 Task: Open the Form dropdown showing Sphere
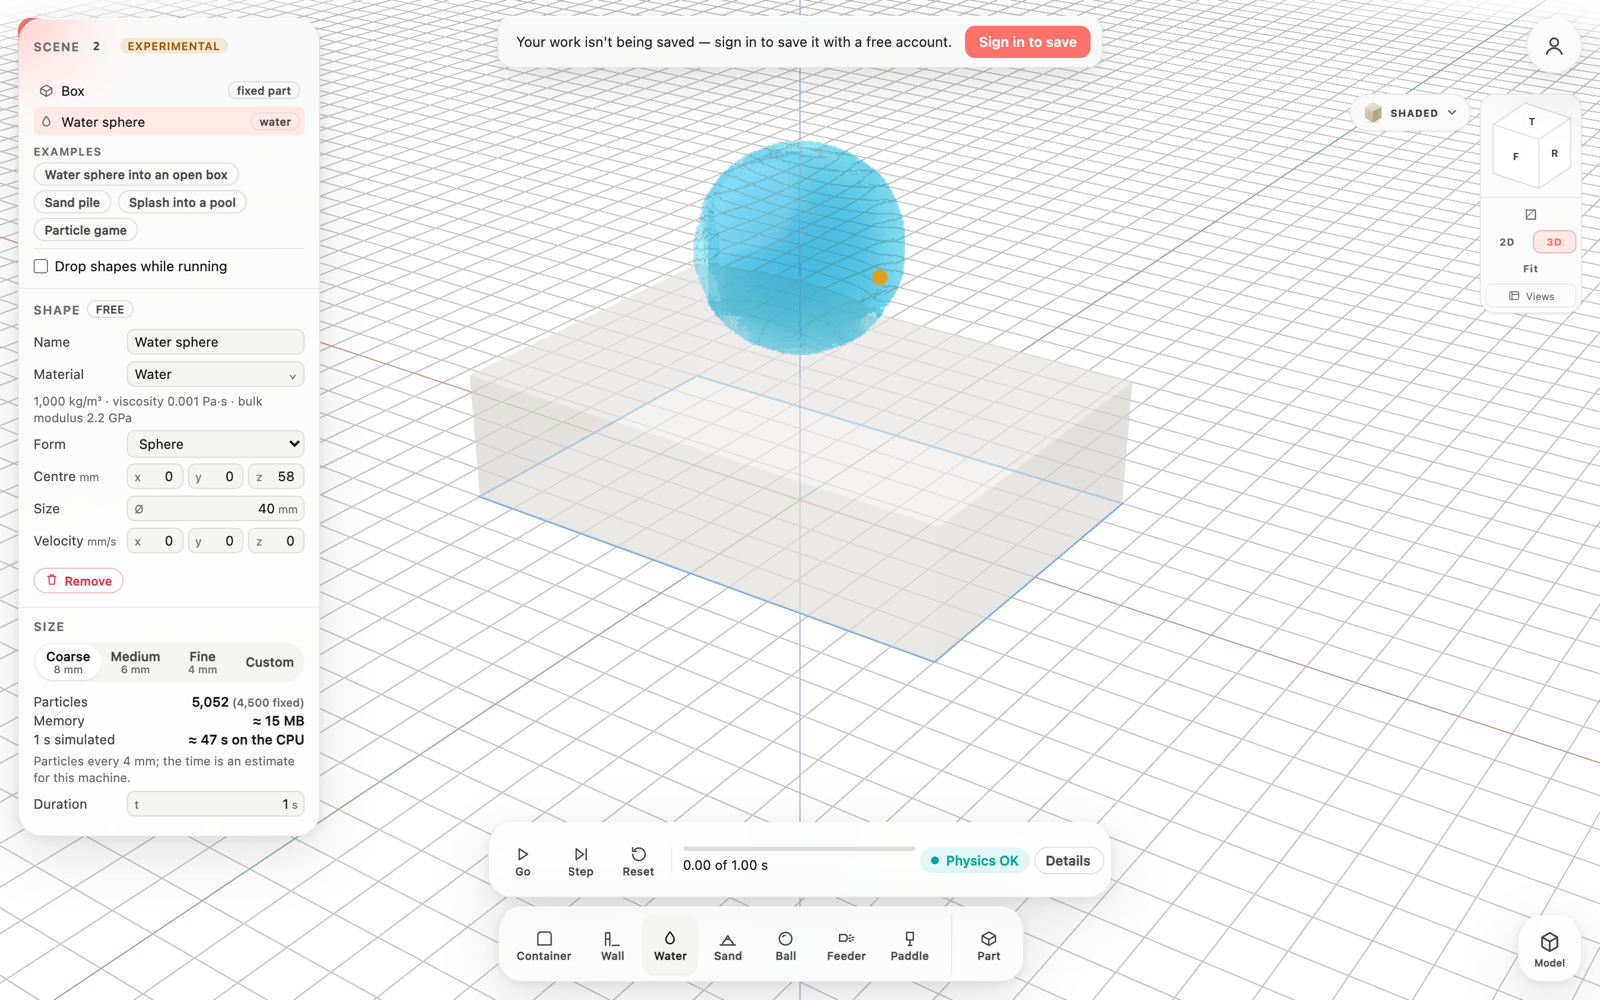pyautogui.click(x=215, y=444)
